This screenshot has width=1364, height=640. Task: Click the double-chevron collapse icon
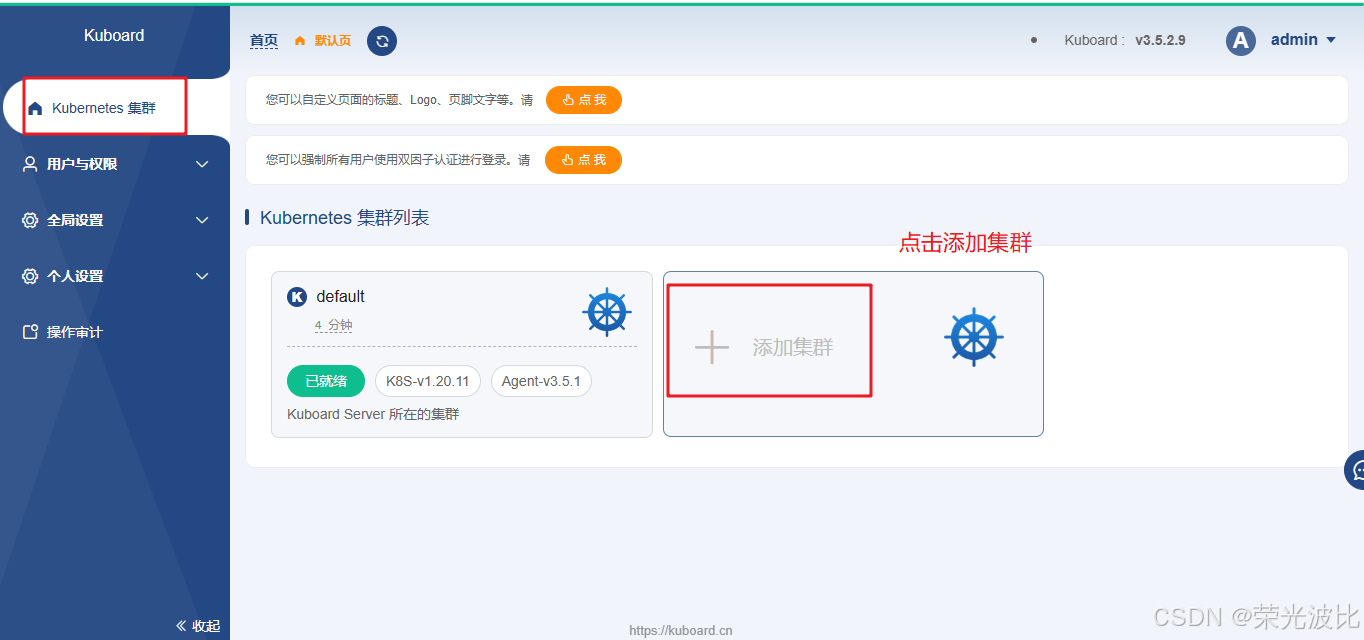[181, 625]
